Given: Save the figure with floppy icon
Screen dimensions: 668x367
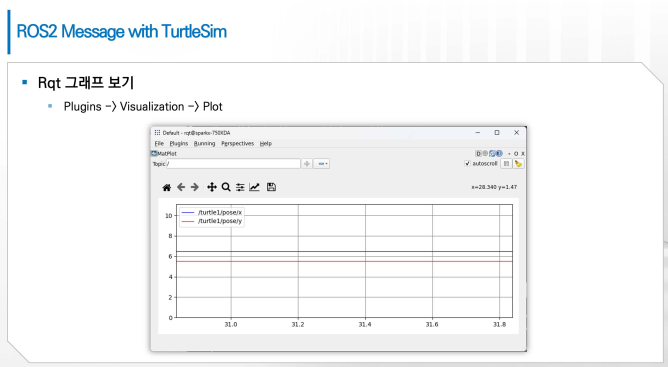Looking at the screenshot, I should click(271, 187).
